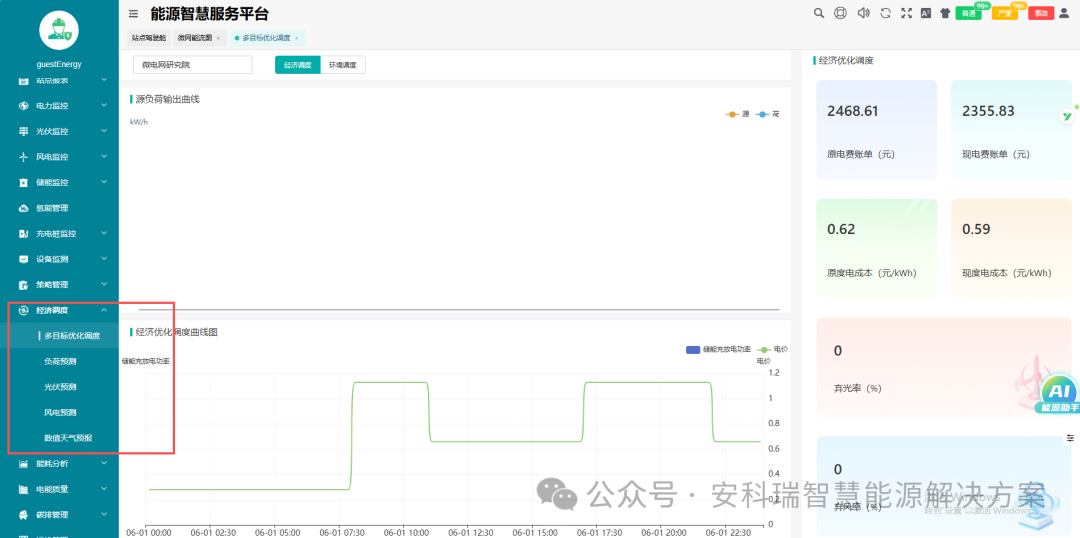
Task: Click the 经济调度 circular icon
Action: pyautogui.click(x=23, y=310)
